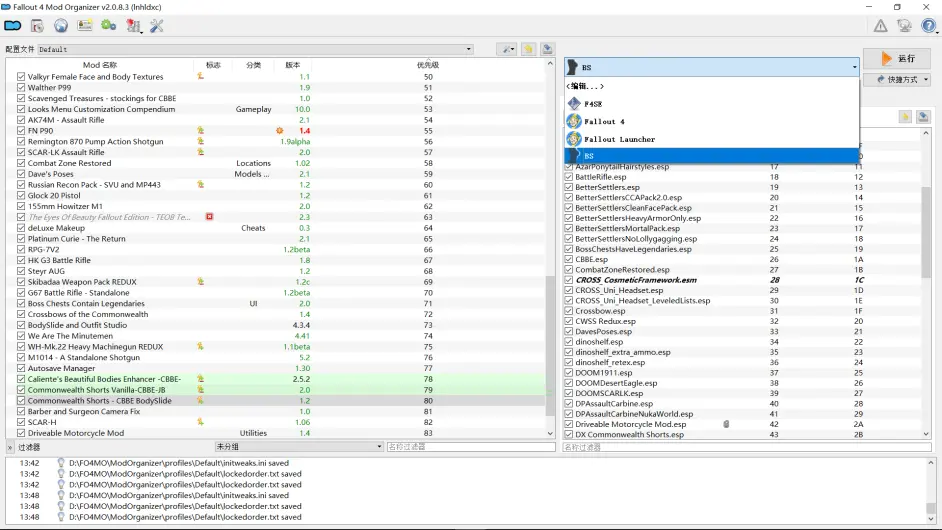Choose Fallout 4 from executable list
This screenshot has height=530, width=942.
pos(711,121)
